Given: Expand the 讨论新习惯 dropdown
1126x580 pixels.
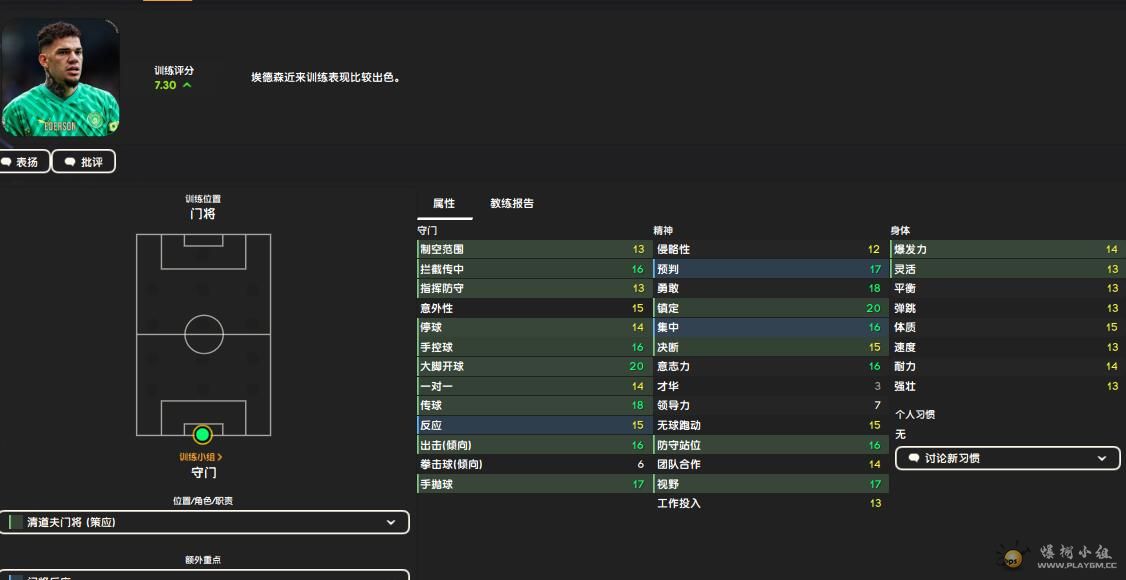Looking at the screenshot, I should click(x=1102, y=459).
